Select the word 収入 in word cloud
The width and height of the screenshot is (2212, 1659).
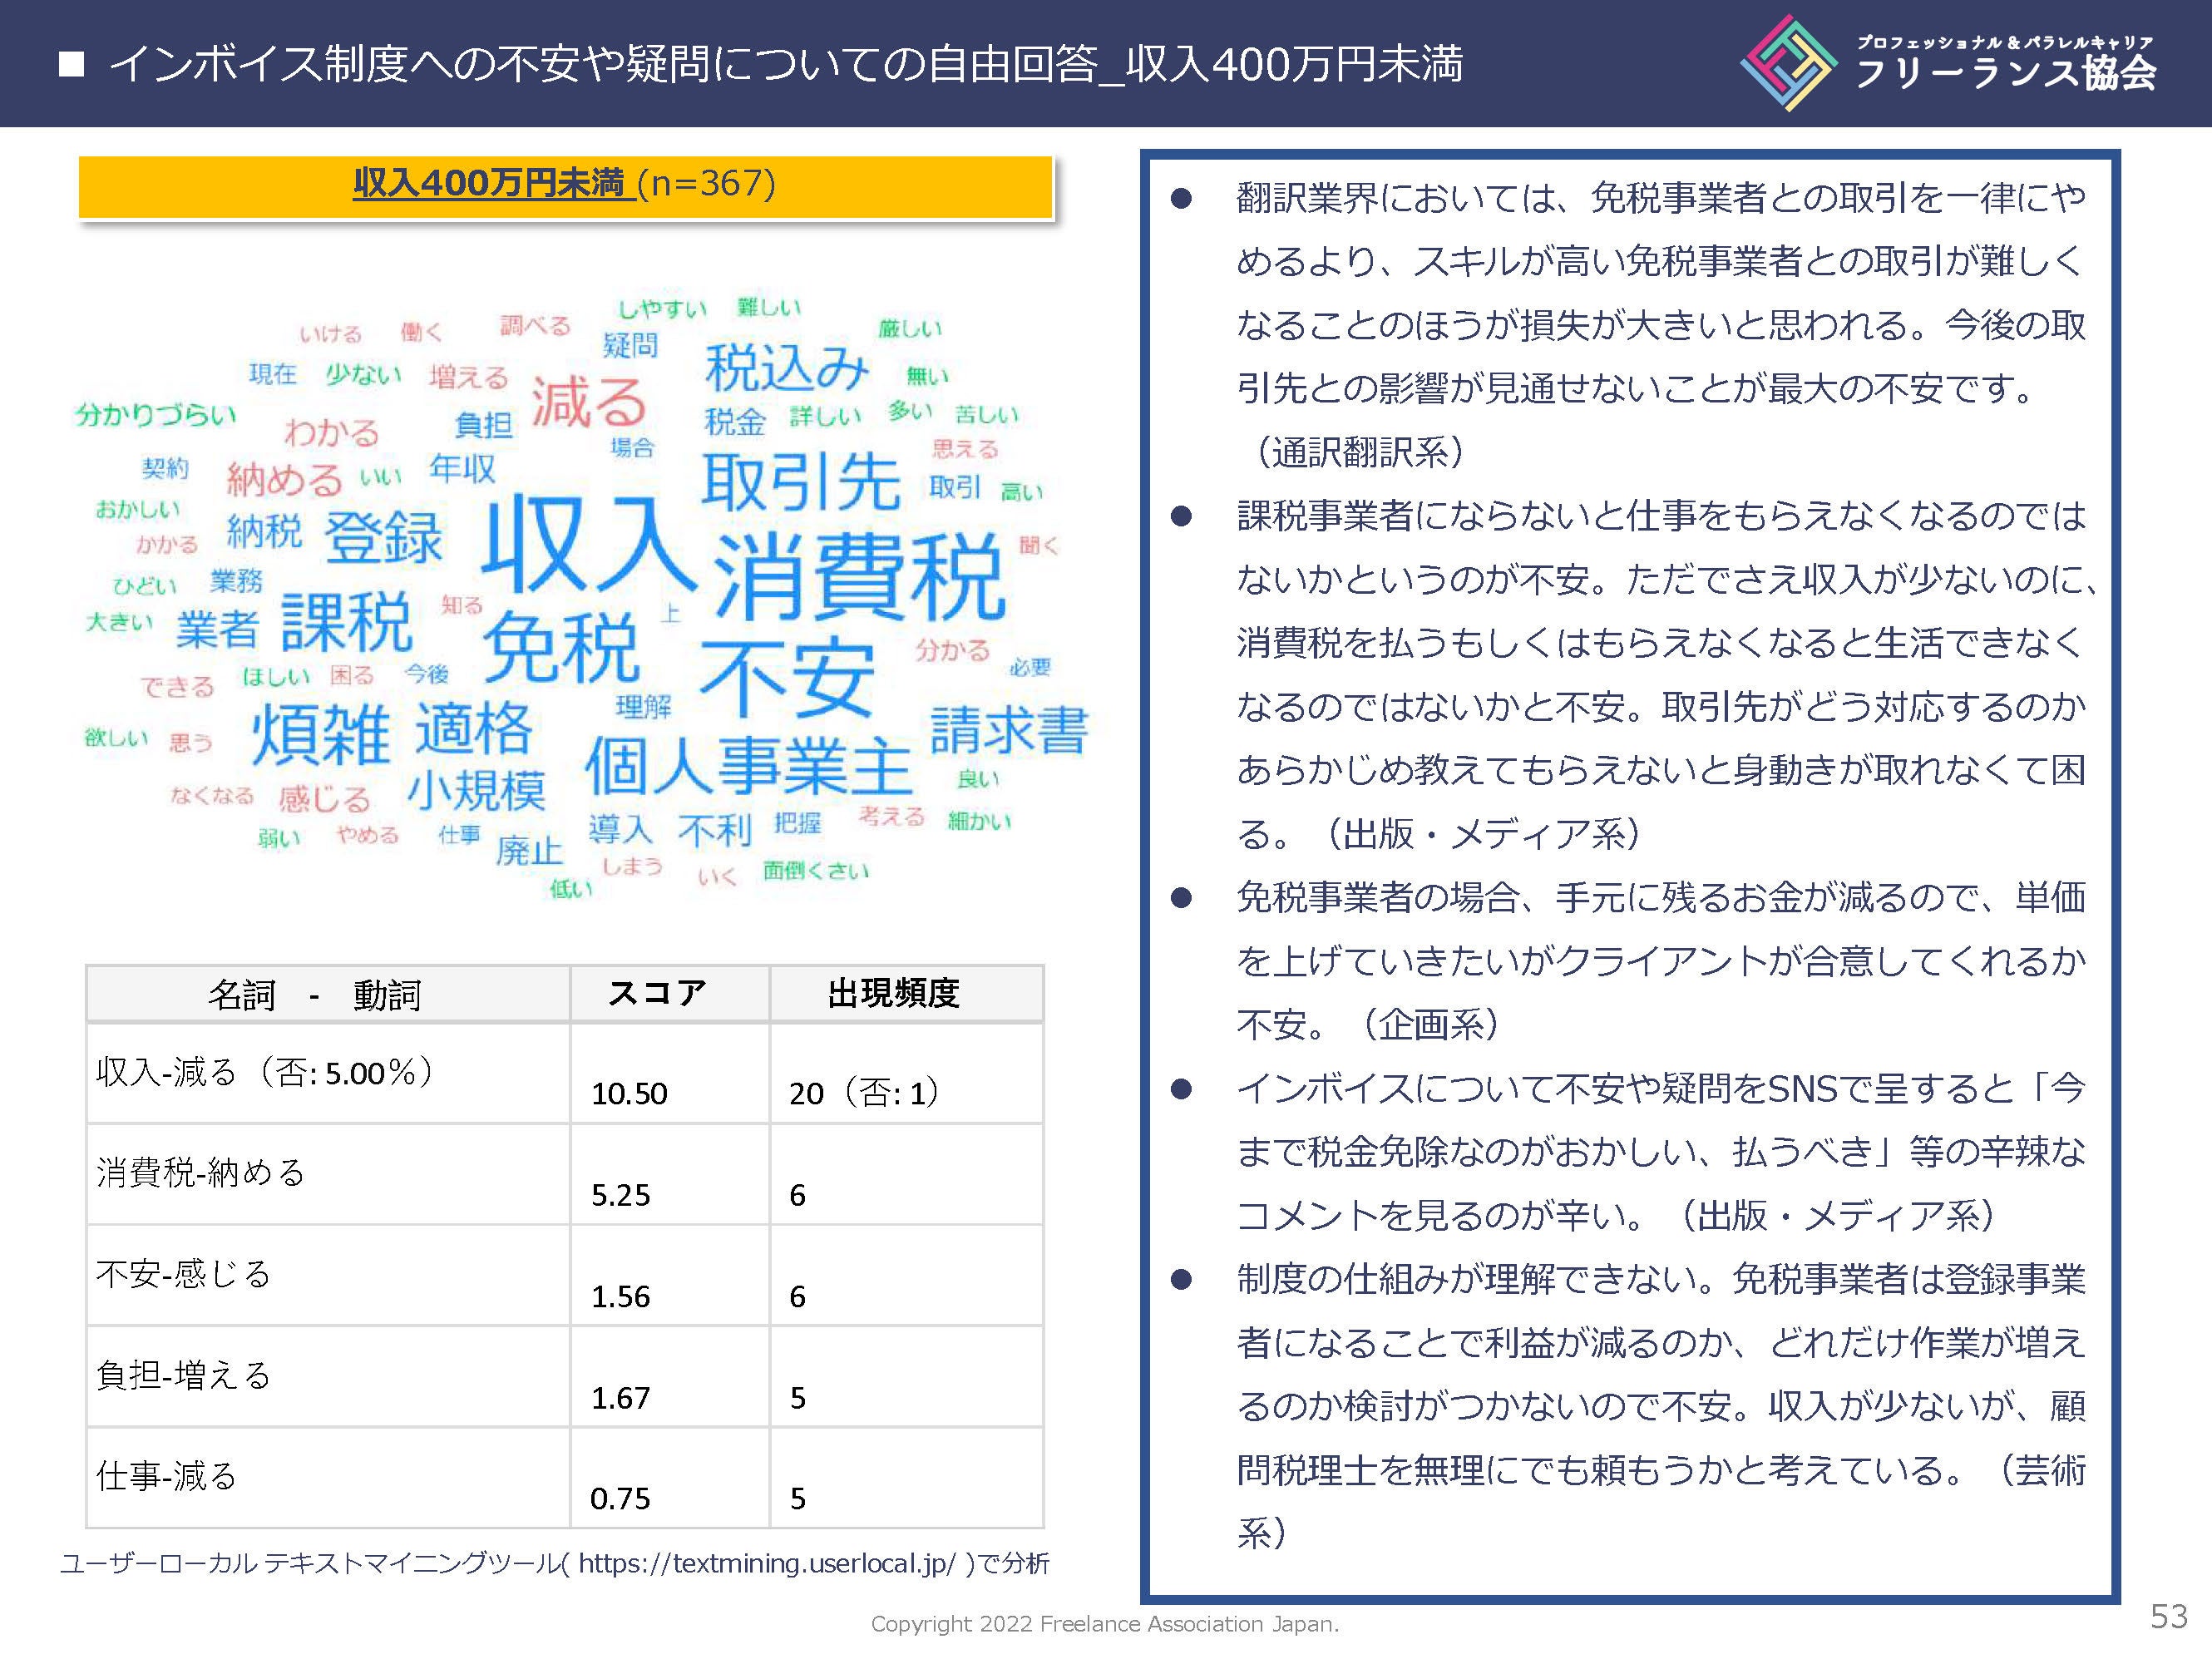click(x=588, y=546)
